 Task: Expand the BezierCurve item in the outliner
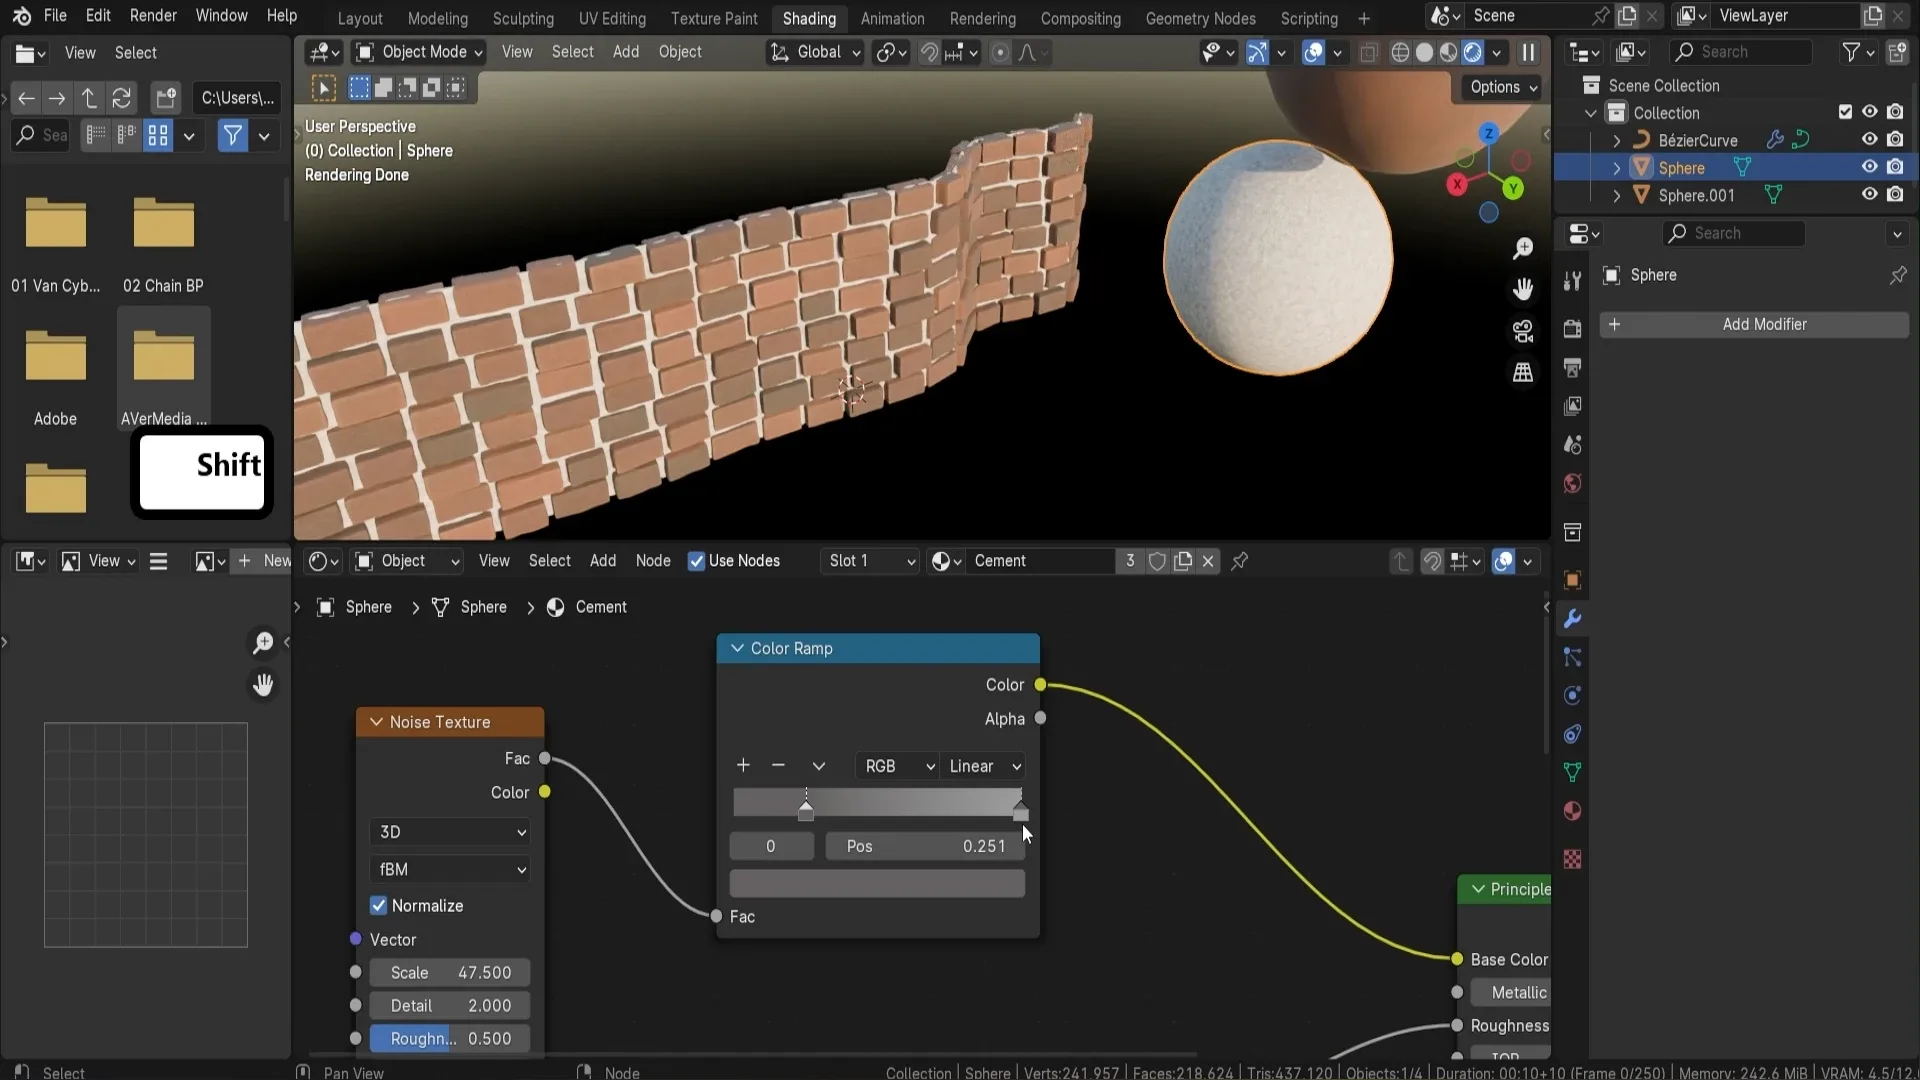1614,140
